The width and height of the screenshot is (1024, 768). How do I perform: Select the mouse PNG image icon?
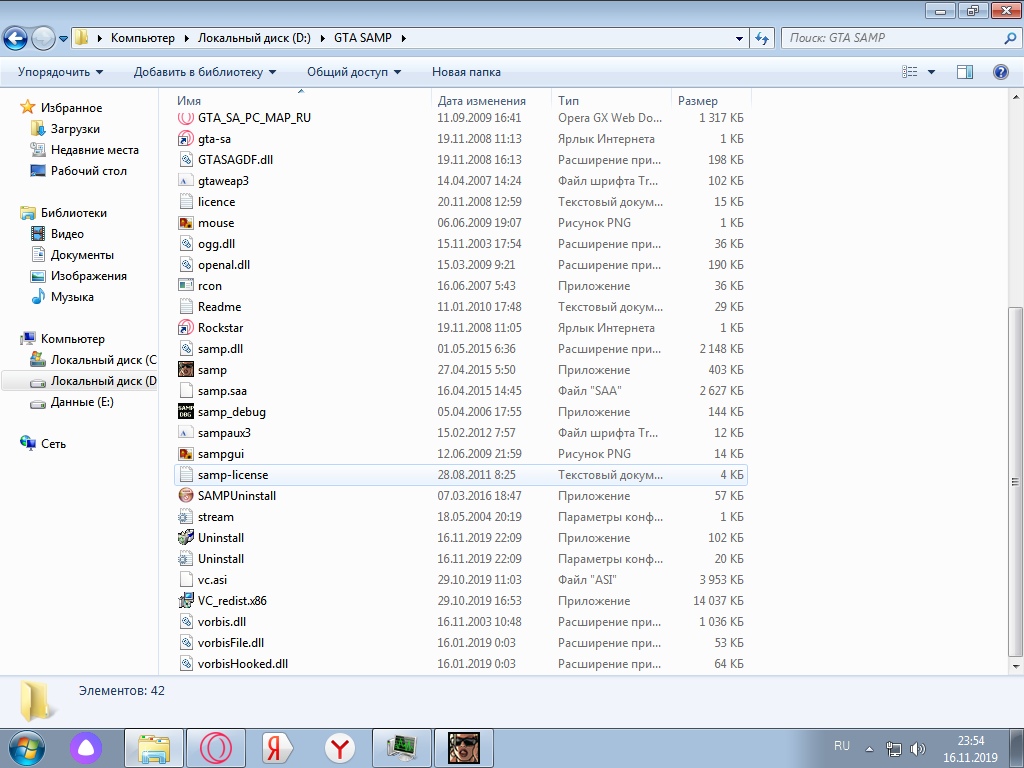pos(186,223)
